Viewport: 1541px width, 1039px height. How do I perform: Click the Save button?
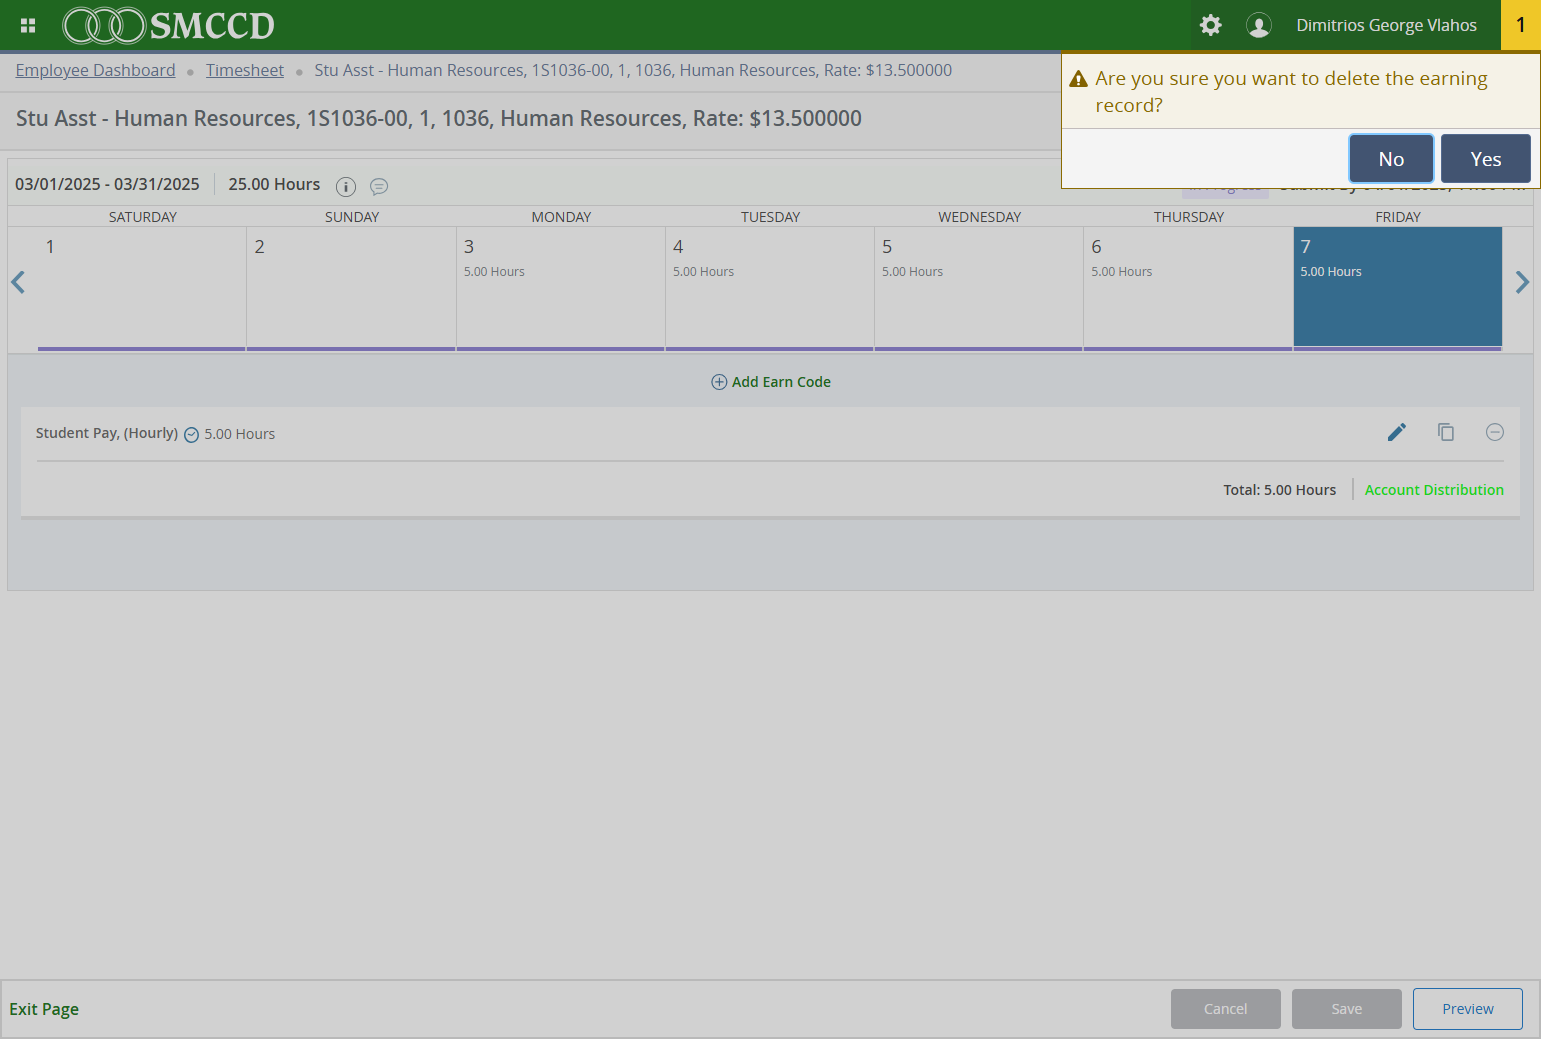pos(1347,1009)
